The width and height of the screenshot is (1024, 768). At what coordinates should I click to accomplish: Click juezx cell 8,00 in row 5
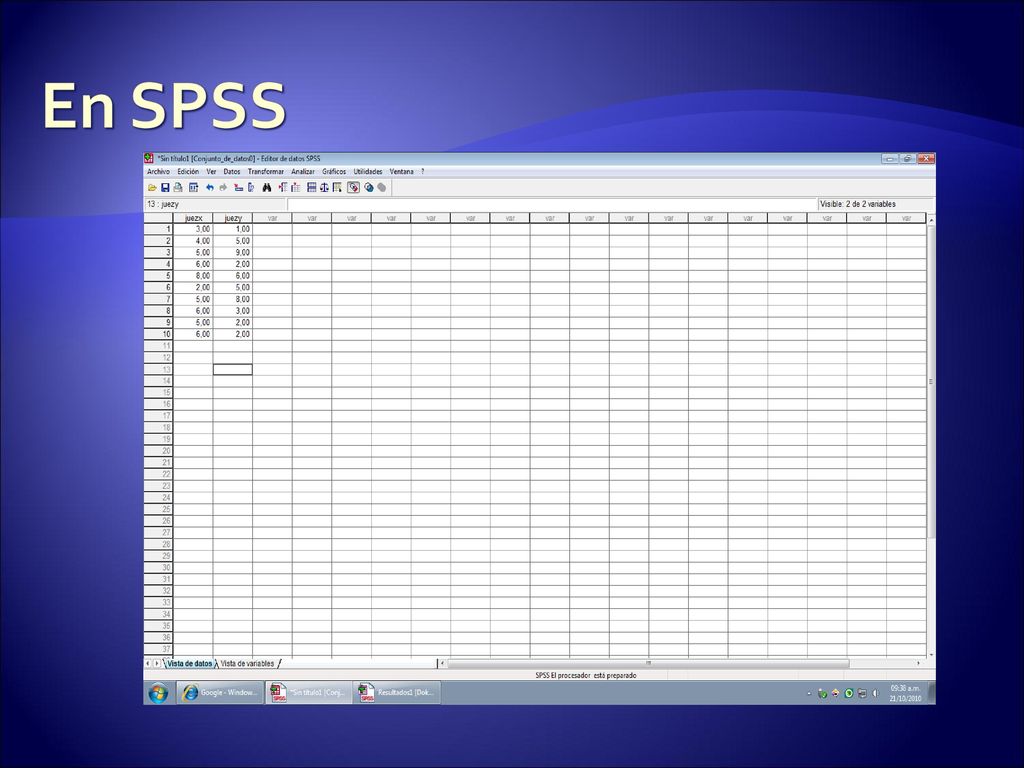pos(193,276)
